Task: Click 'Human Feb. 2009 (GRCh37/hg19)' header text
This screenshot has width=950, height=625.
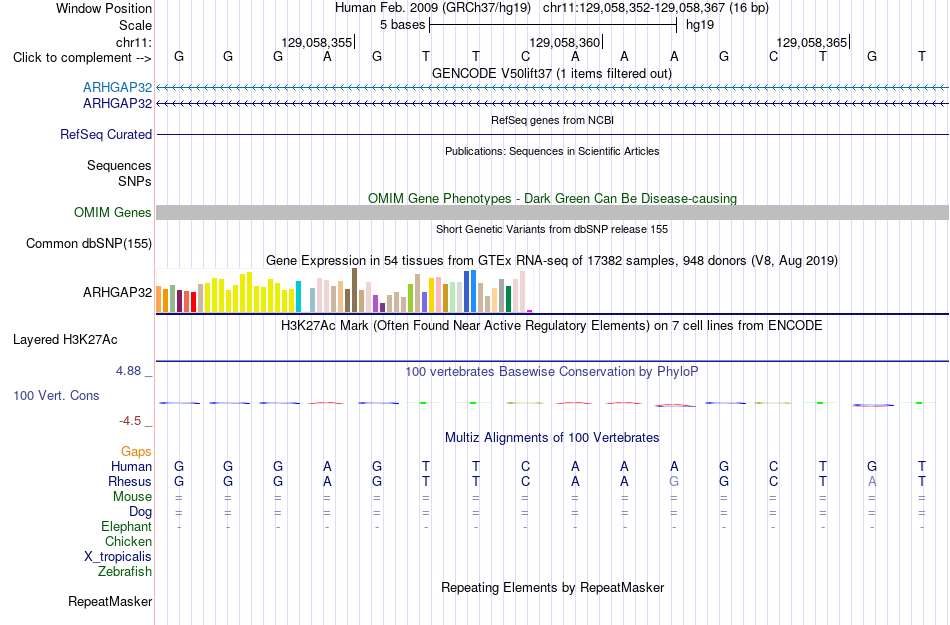Action: coord(433,8)
